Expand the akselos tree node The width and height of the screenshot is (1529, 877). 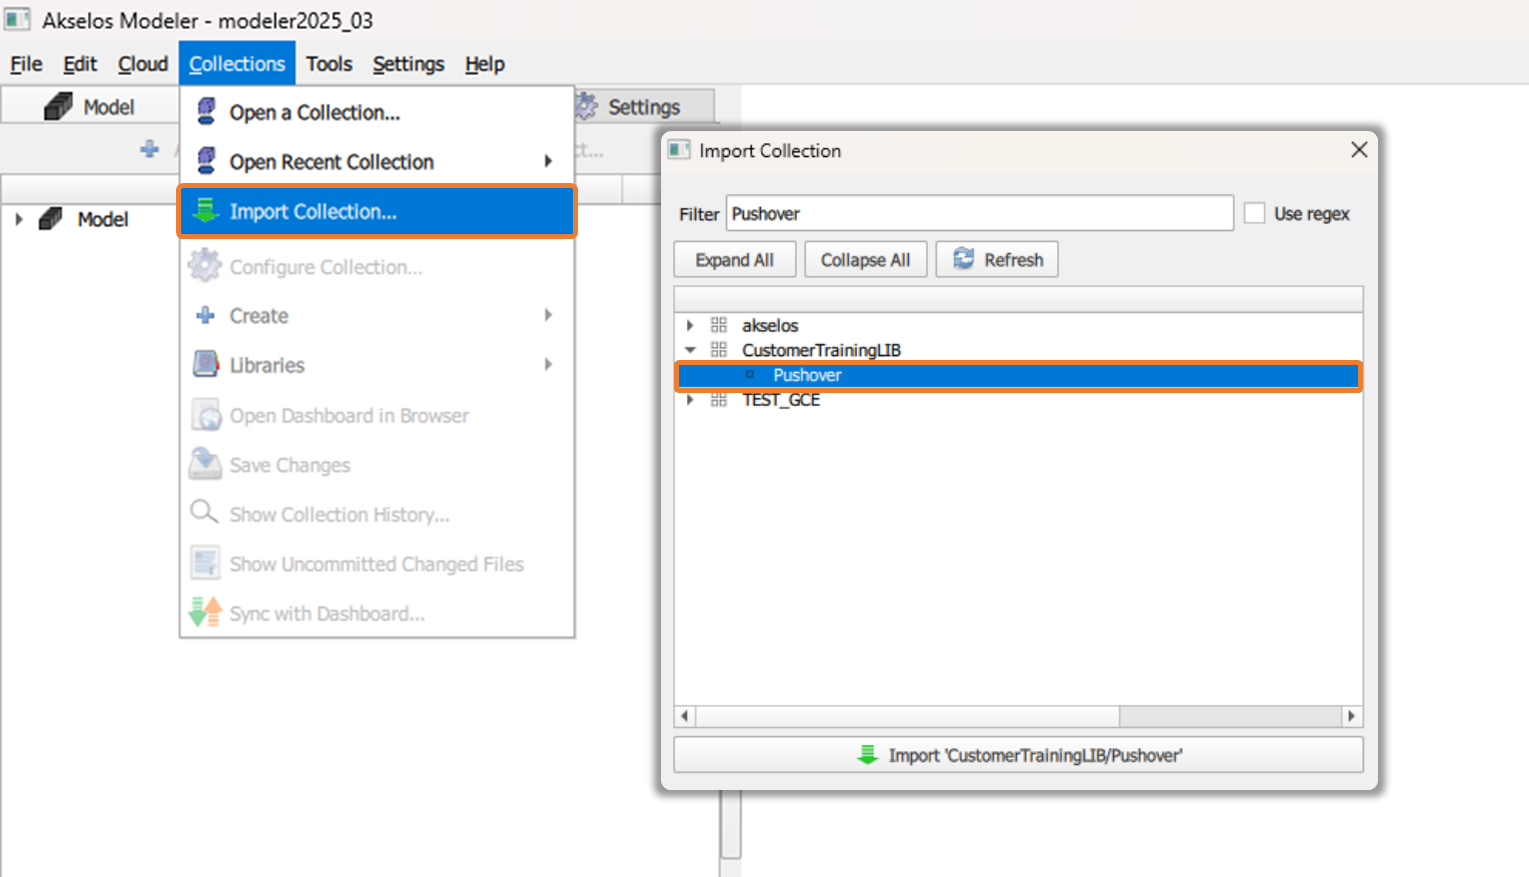(690, 325)
